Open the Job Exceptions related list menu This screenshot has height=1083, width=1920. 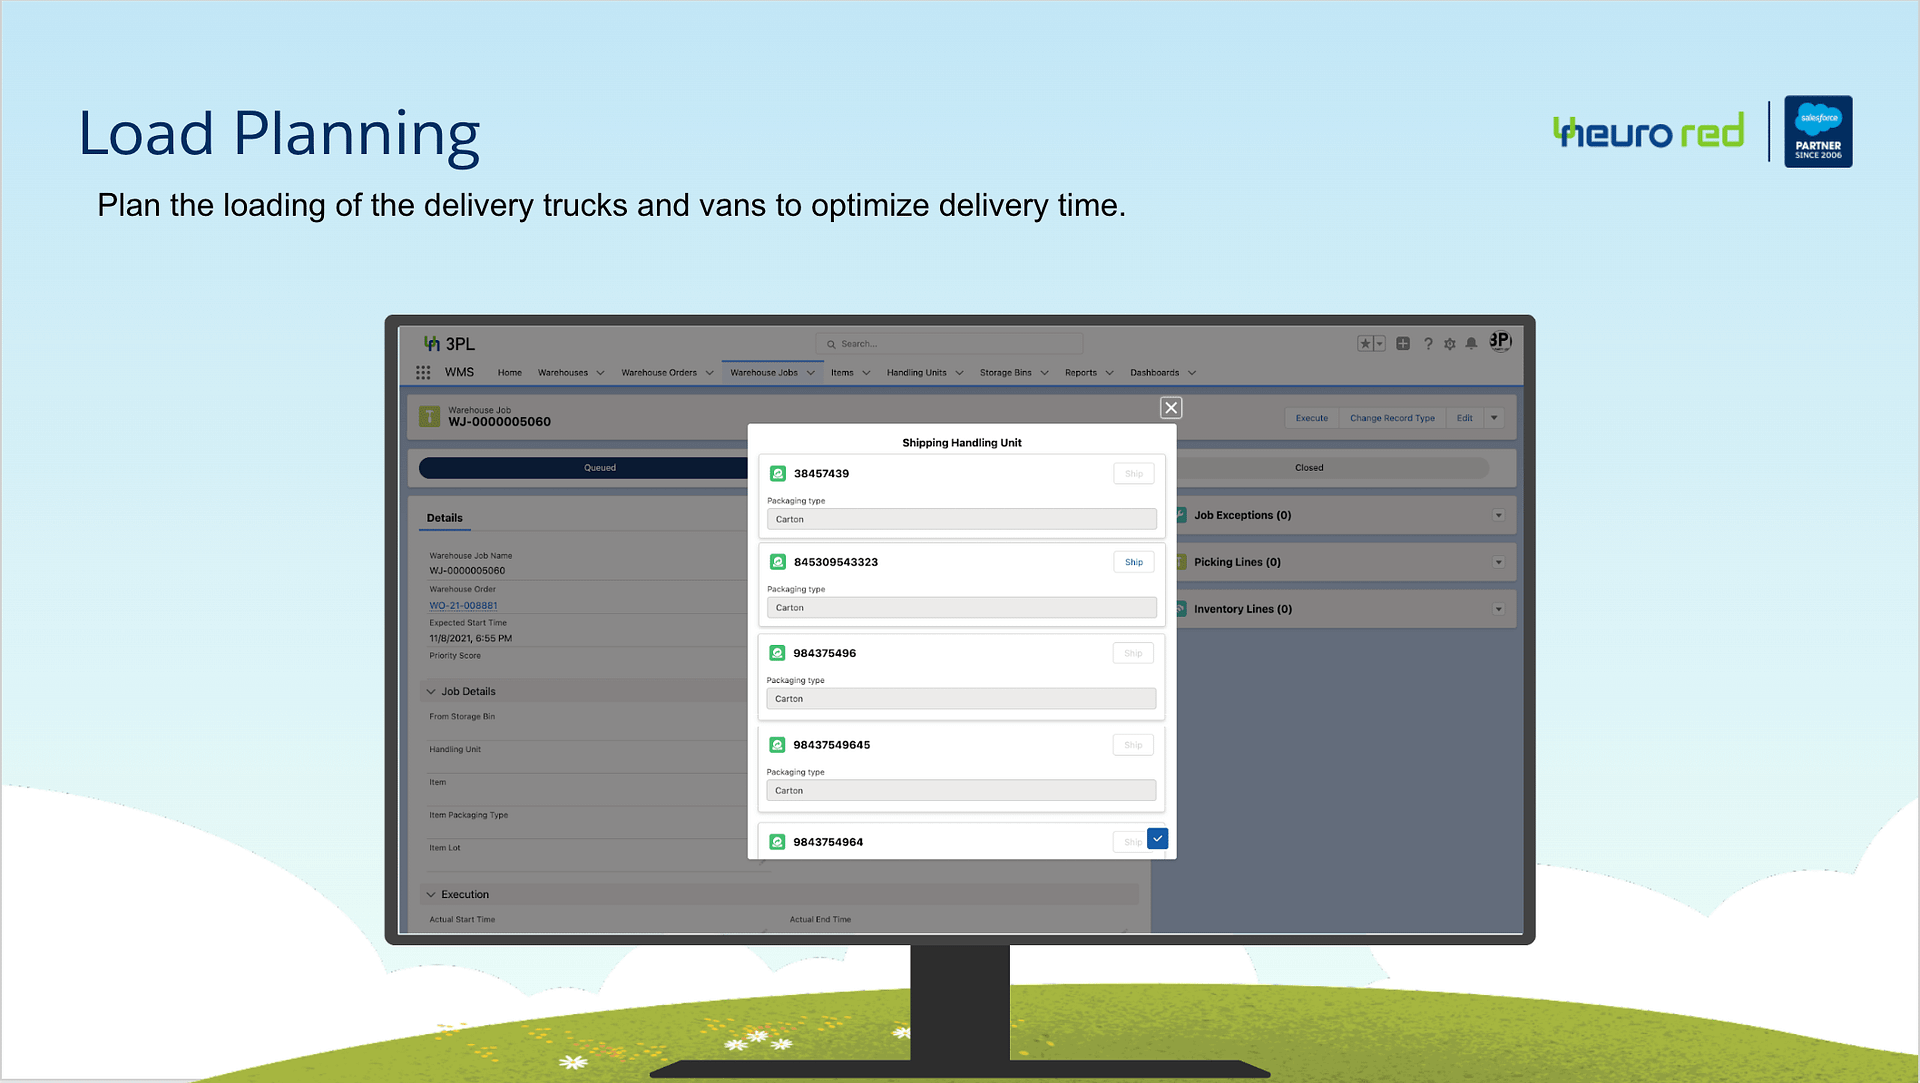[1498, 516]
